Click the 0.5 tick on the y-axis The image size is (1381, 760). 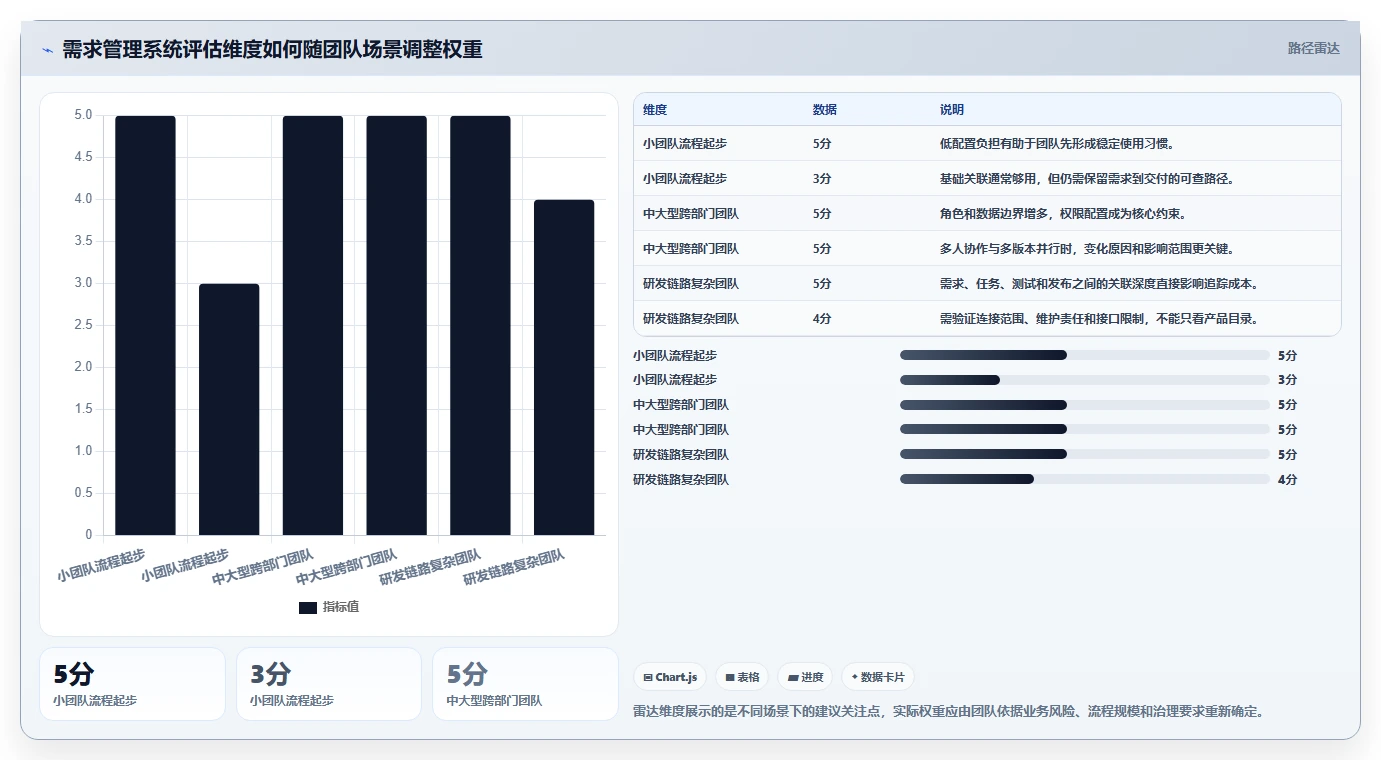coord(83,493)
